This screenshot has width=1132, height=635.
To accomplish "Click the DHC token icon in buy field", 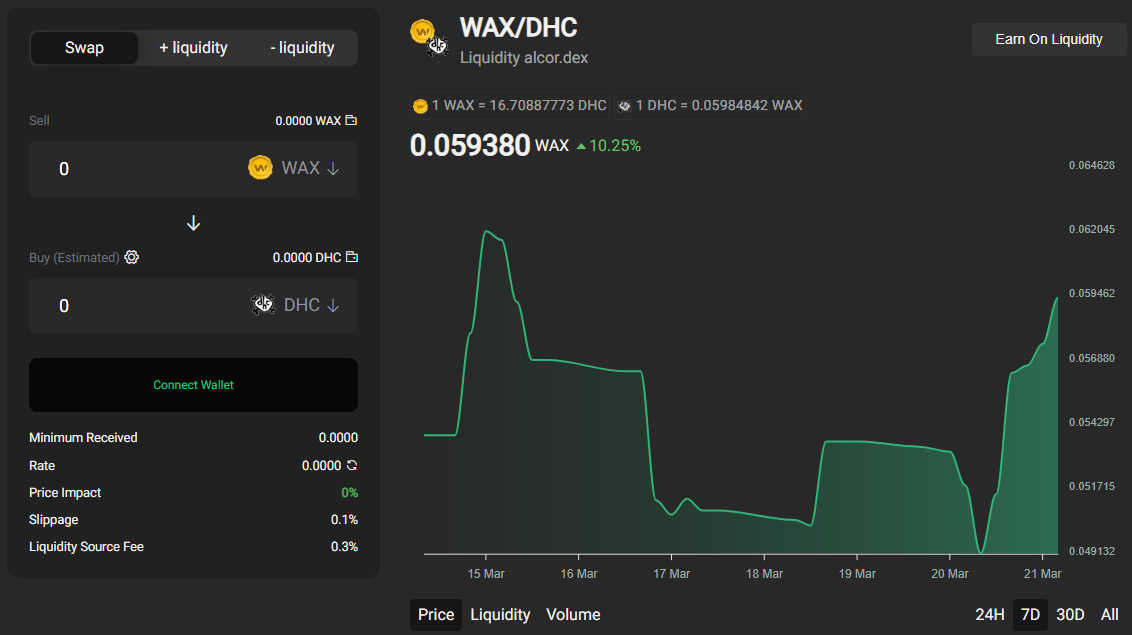I will click(263, 305).
